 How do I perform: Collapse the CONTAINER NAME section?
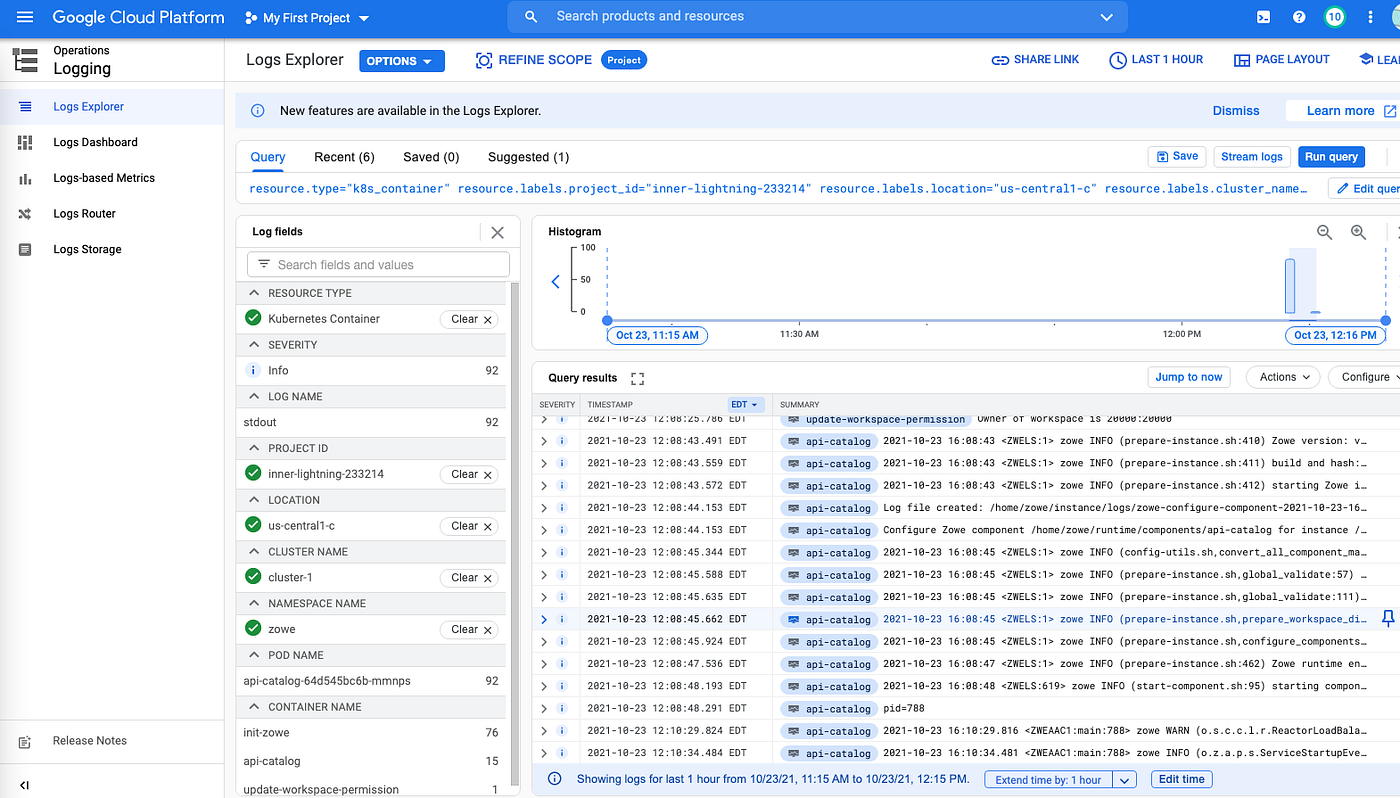252,707
